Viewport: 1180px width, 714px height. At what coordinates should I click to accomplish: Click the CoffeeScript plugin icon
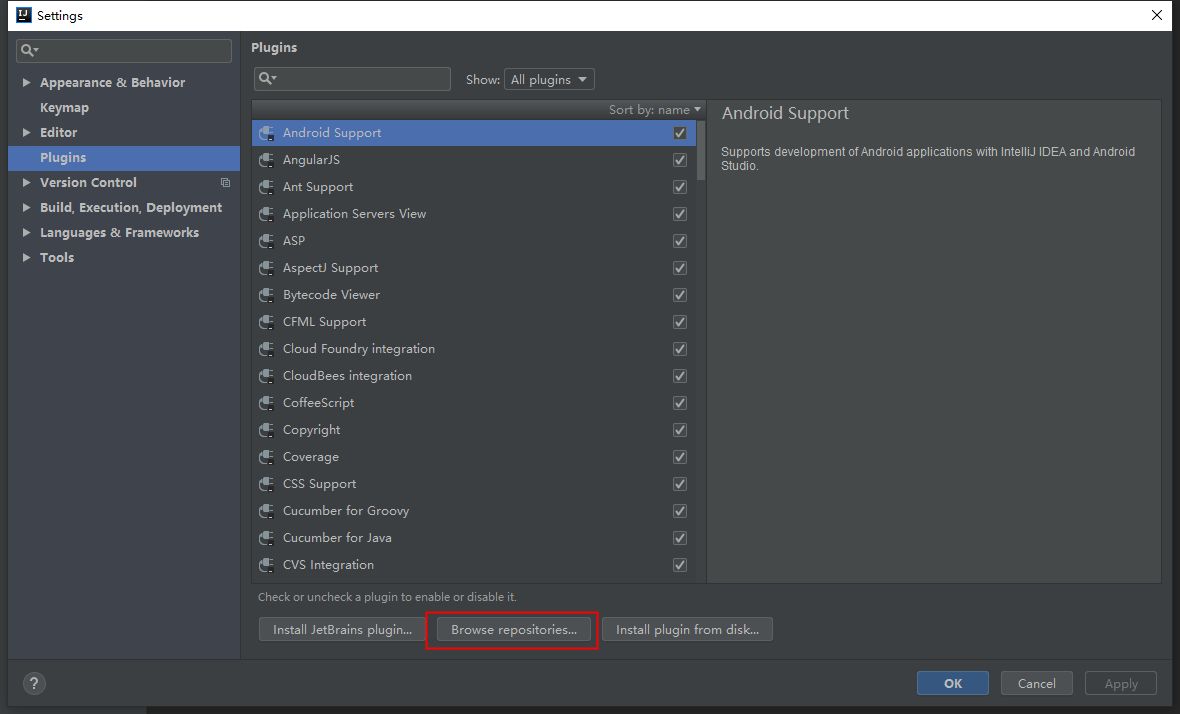click(266, 403)
